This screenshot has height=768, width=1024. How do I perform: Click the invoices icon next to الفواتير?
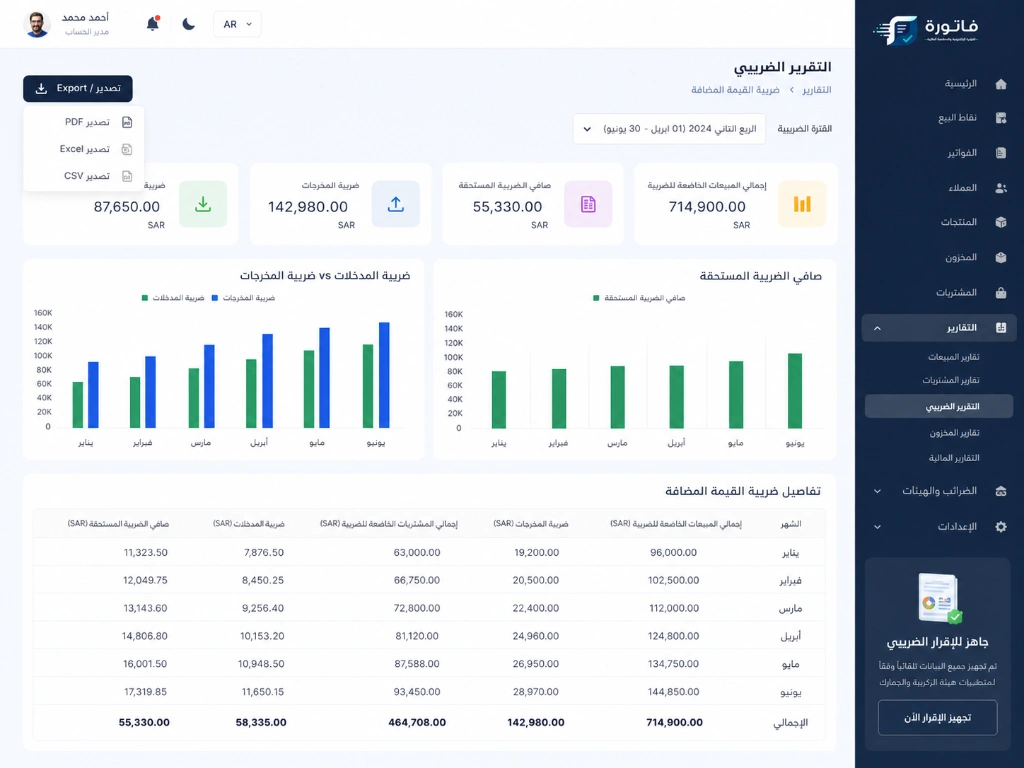tap(1000, 153)
